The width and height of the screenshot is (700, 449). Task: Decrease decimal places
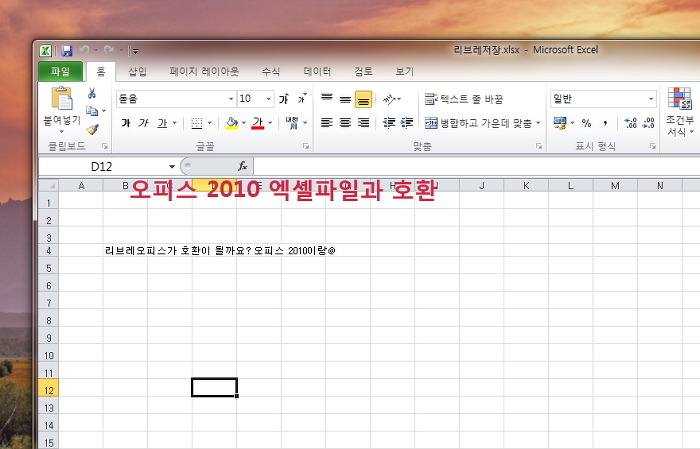coord(649,123)
